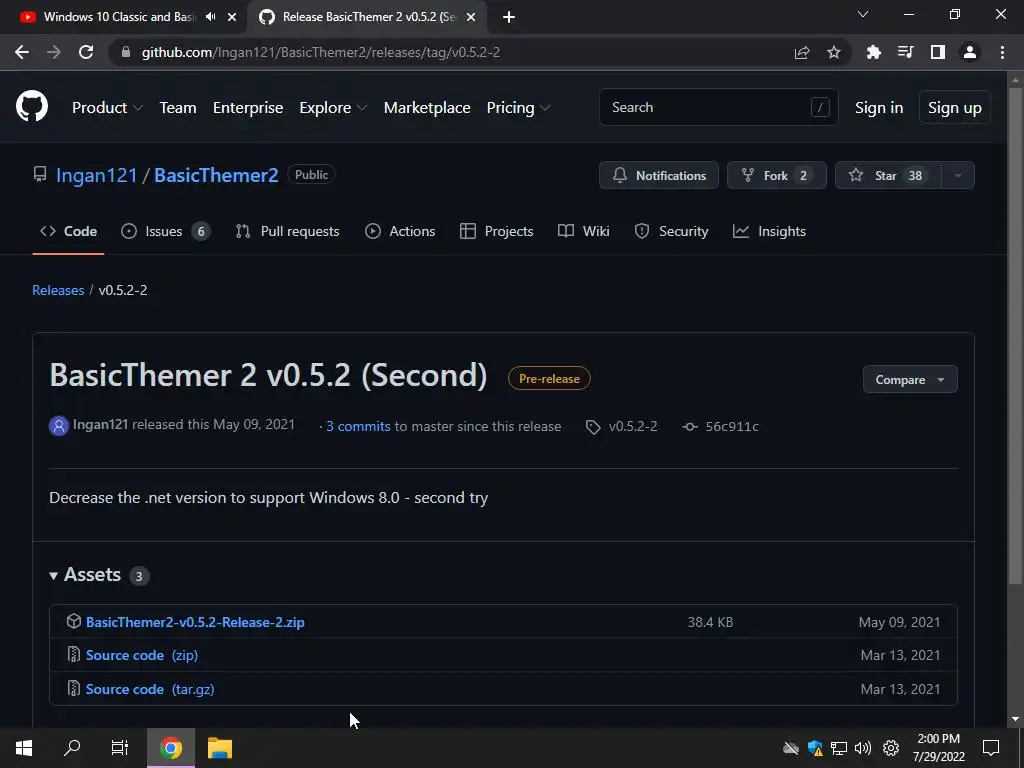The width and height of the screenshot is (1024, 768).
Task: Toggle Chrome side panel icon
Action: coord(938,52)
